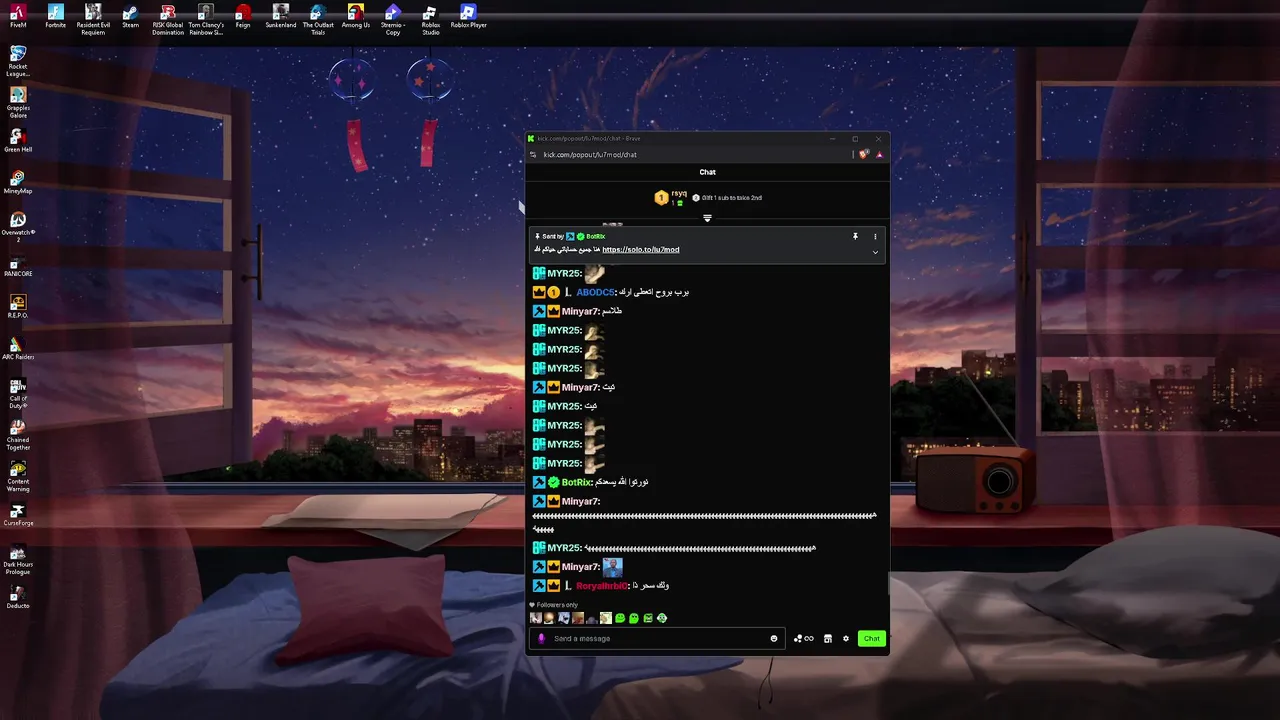Click the chat window scrollbar
Image resolution: width=1280 pixels, height=720 pixels.
click(888, 585)
